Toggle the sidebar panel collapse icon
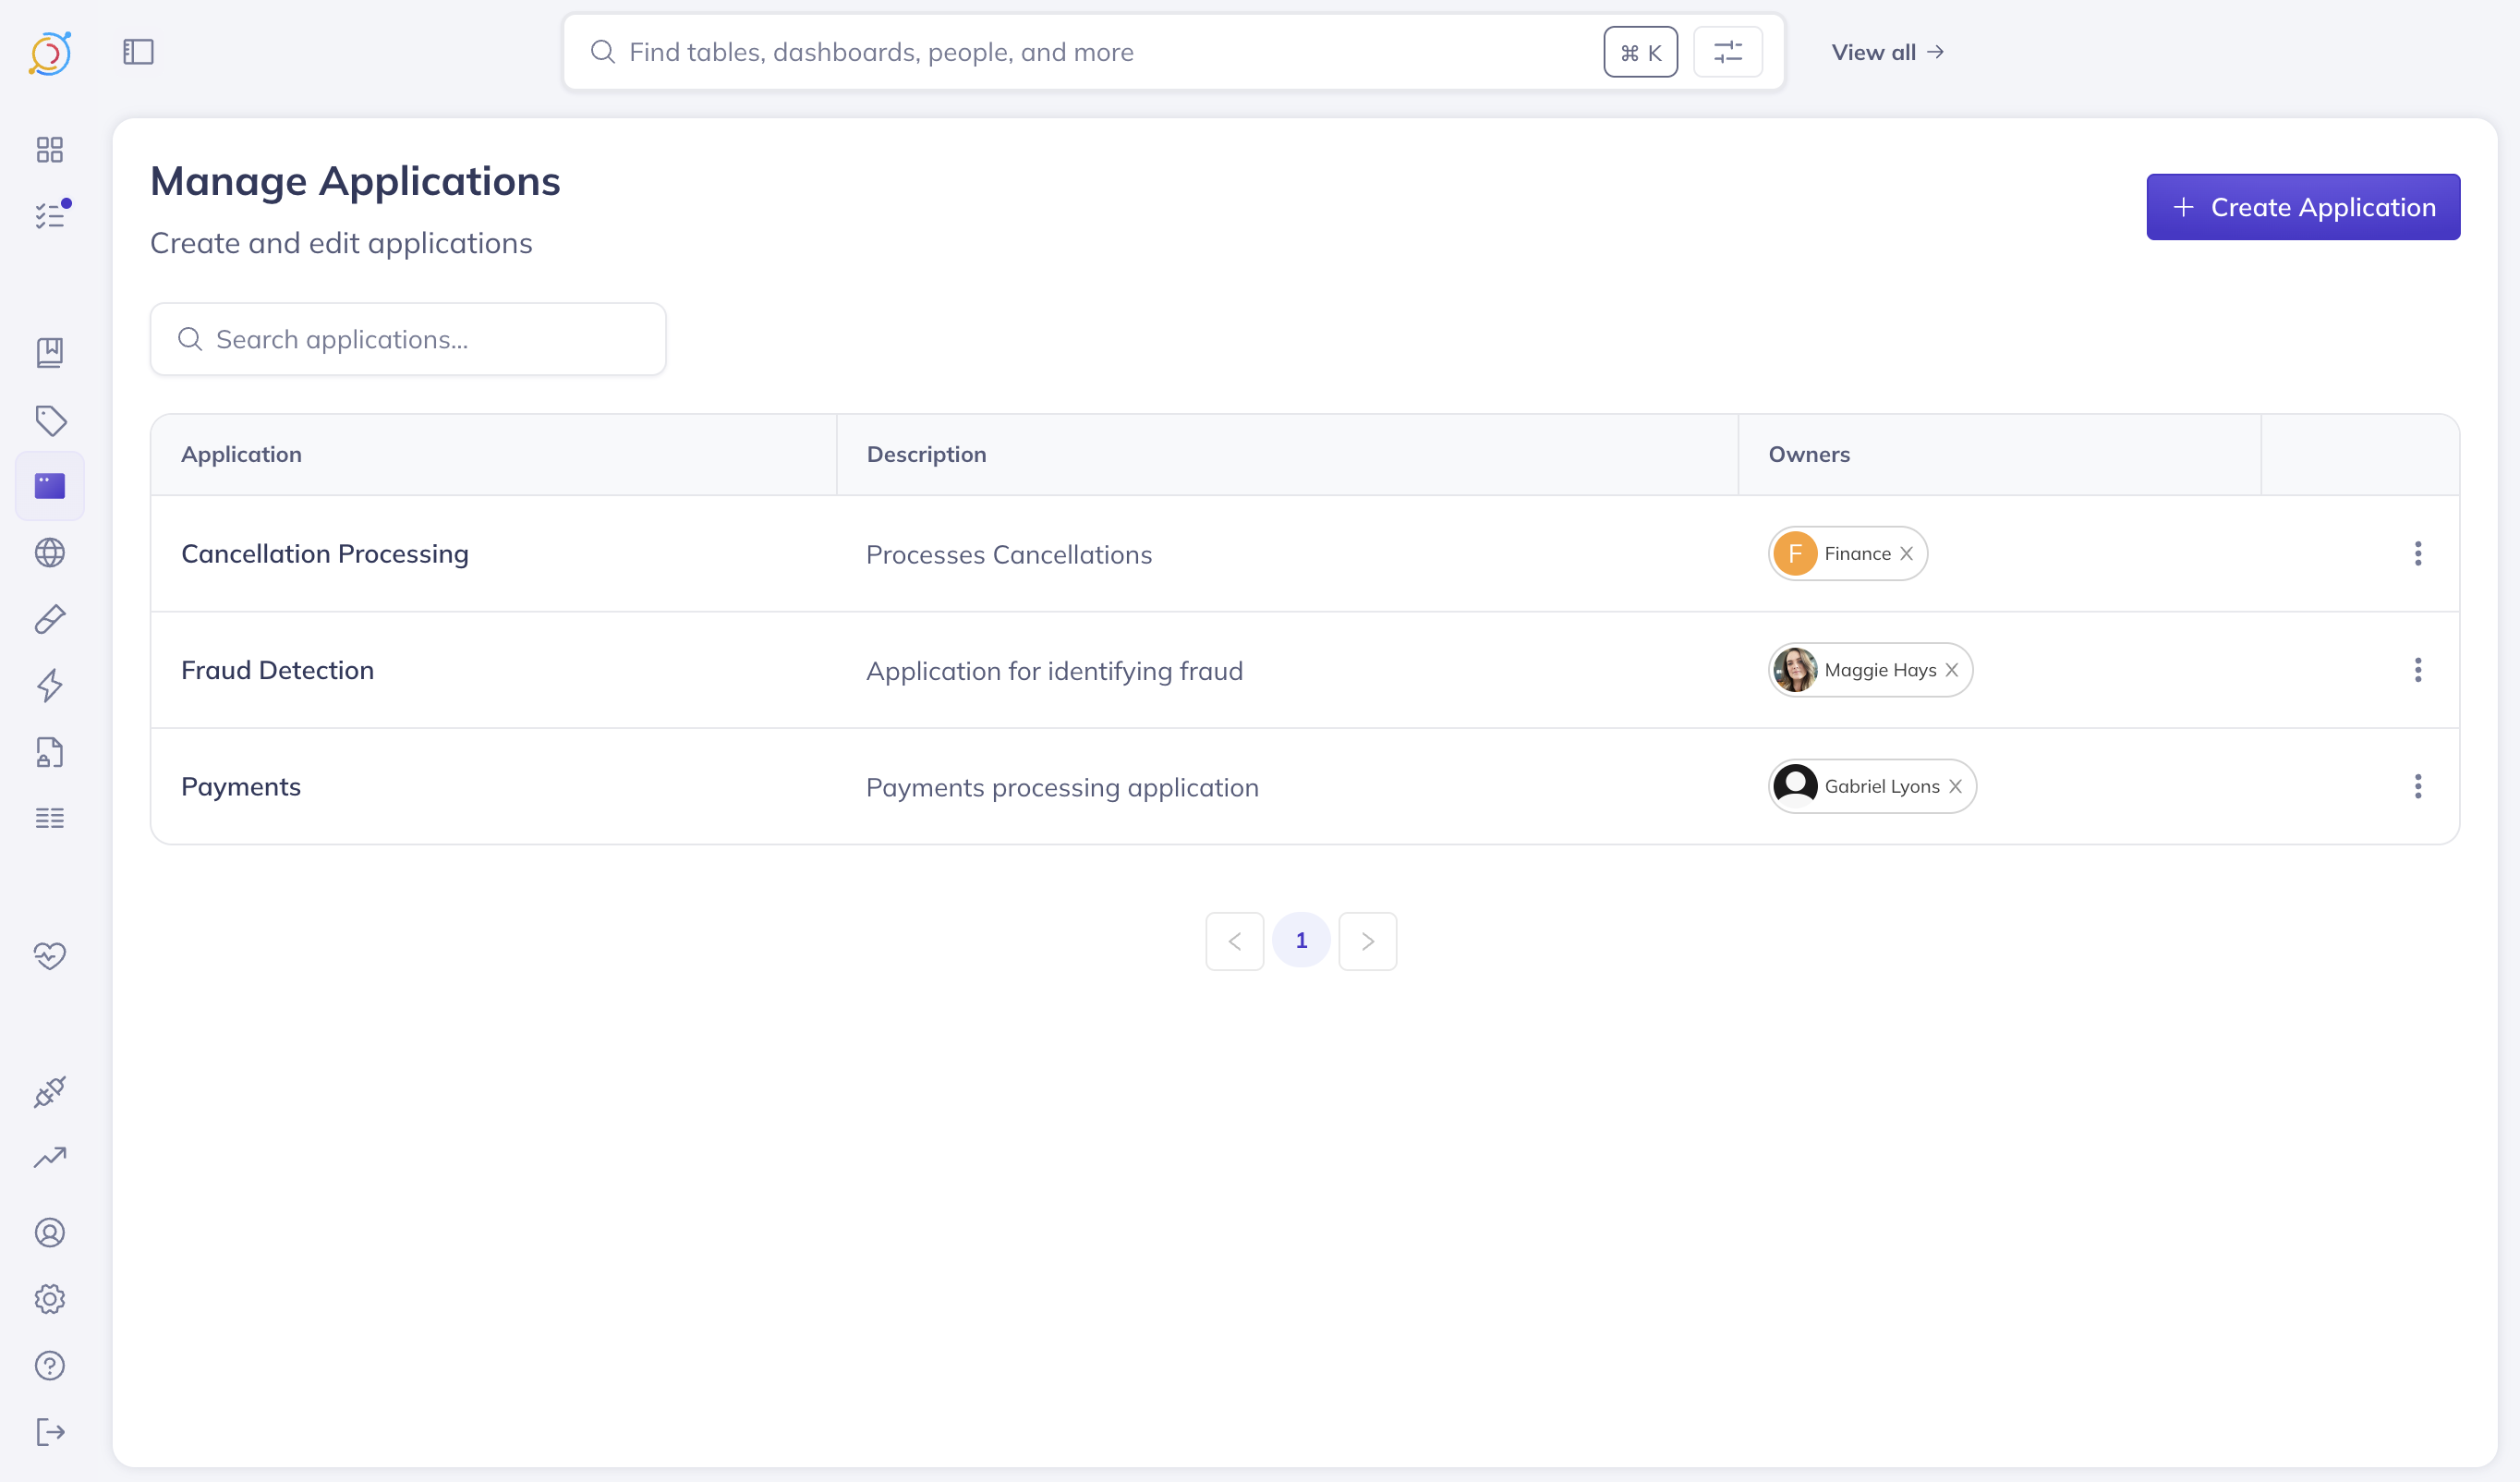This screenshot has width=2520, height=1482. pos(138,52)
